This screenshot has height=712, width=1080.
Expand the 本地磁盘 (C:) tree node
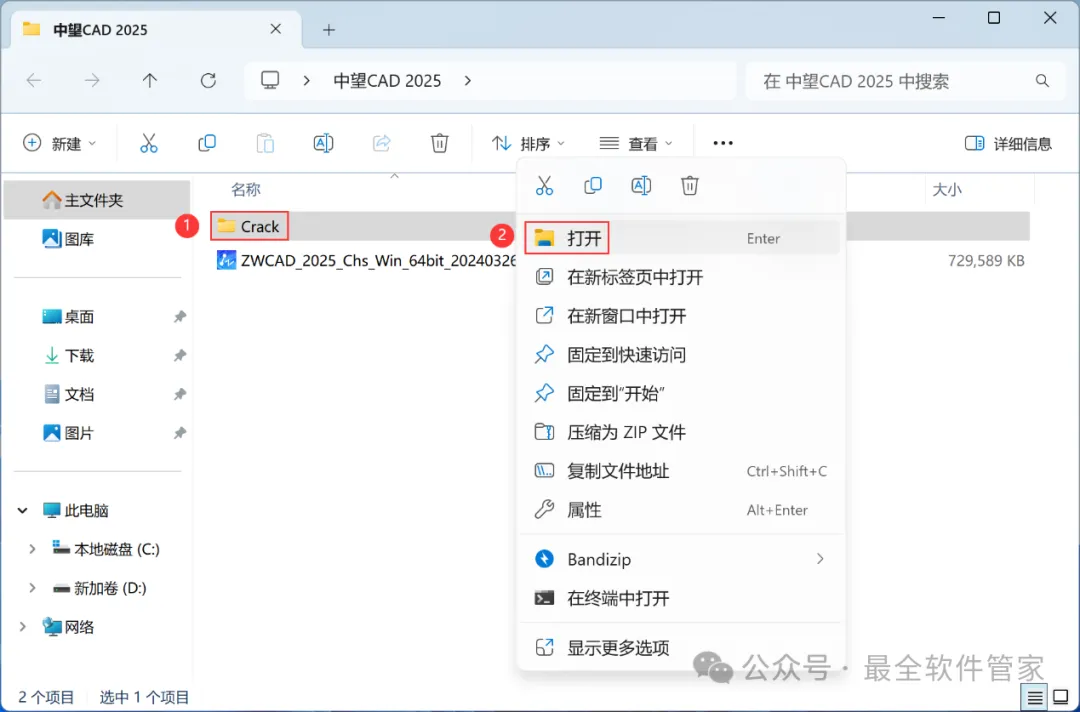(32, 549)
